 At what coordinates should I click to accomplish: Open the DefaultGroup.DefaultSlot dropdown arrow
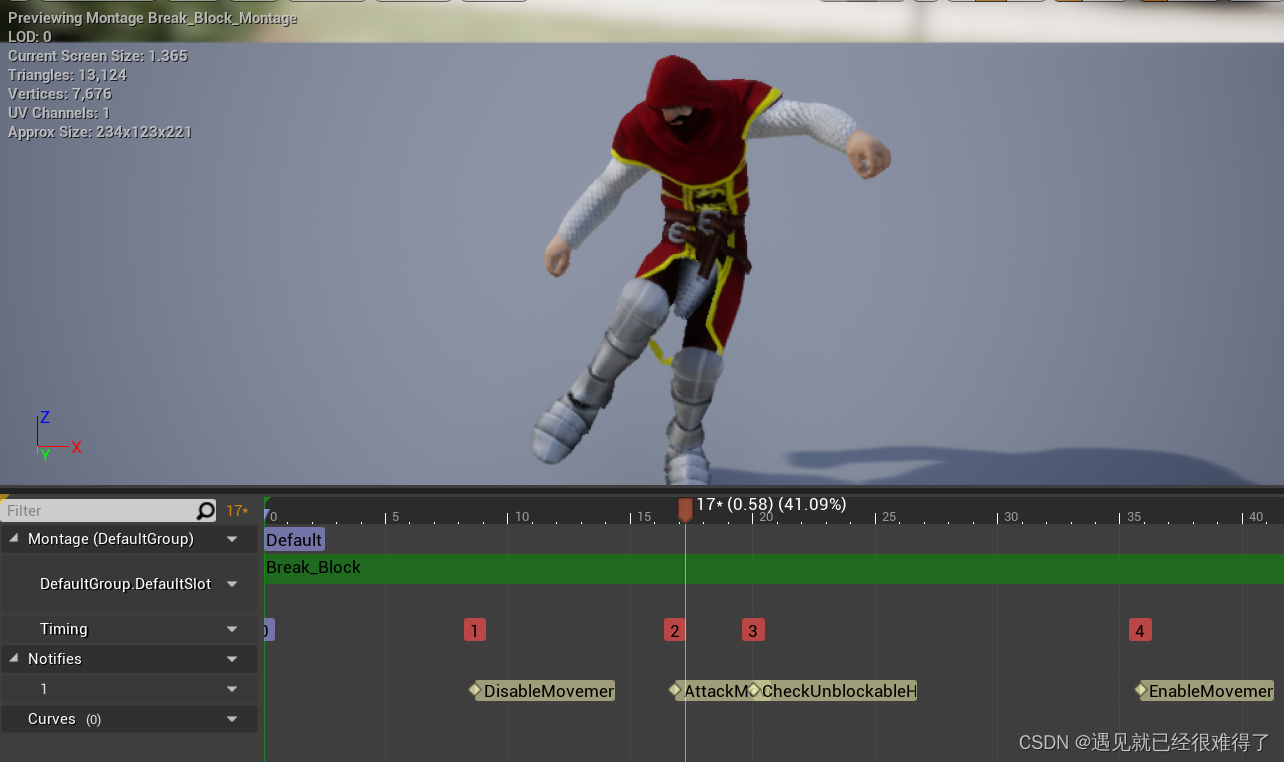(x=232, y=584)
